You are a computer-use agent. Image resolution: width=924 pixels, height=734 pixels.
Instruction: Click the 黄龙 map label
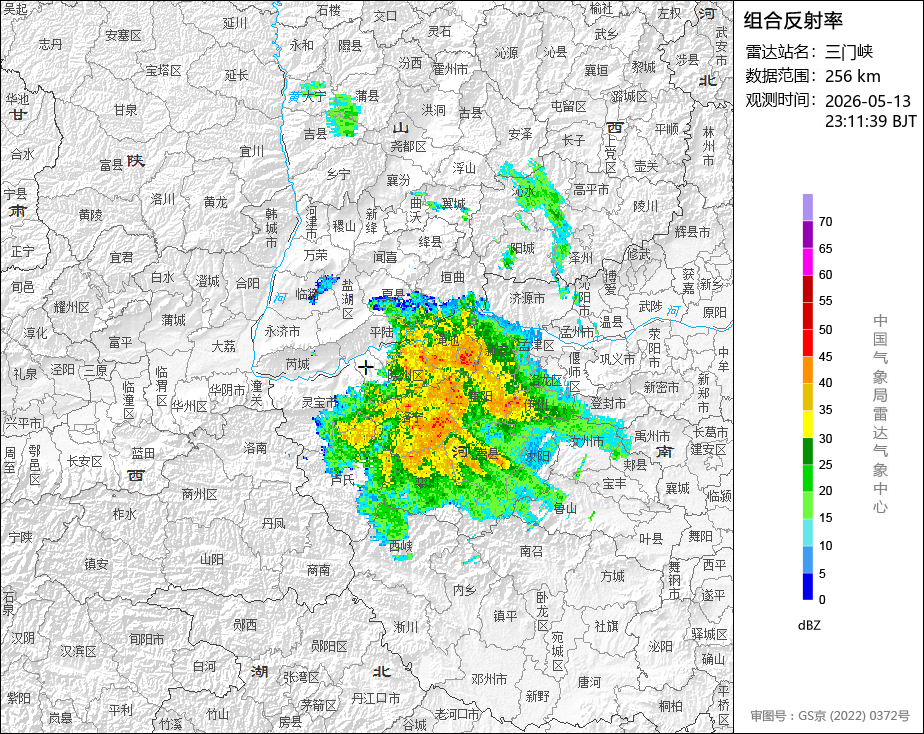click(x=215, y=202)
